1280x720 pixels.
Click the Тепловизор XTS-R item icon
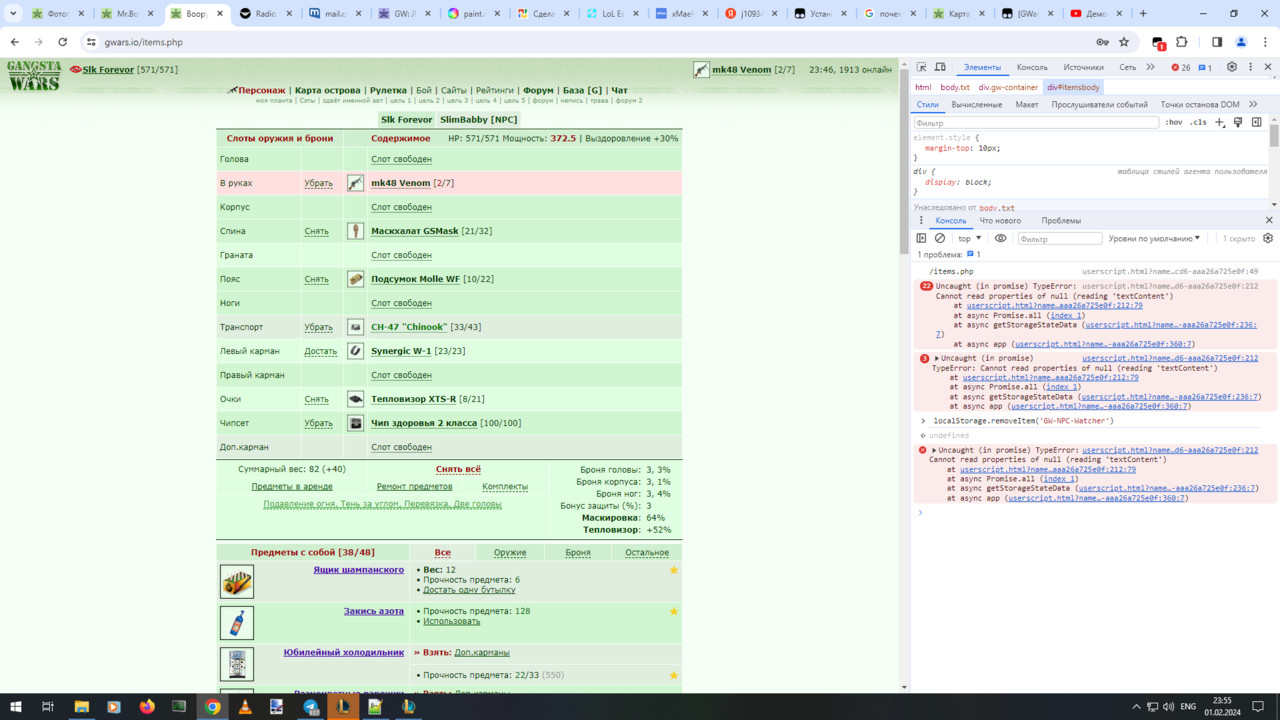click(355, 399)
